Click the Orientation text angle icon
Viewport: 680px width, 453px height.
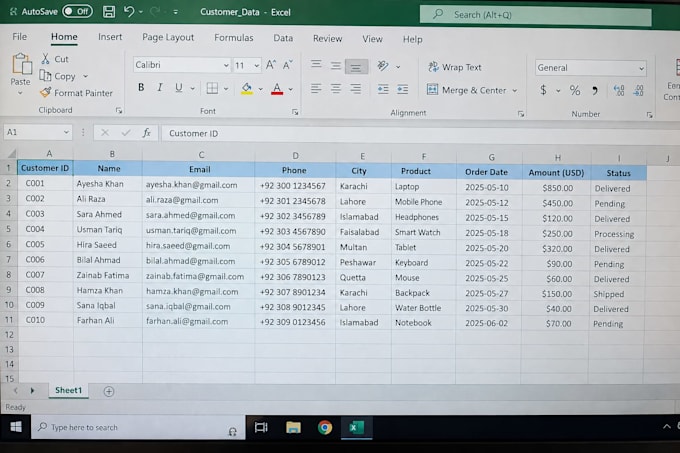pos(382,66)
